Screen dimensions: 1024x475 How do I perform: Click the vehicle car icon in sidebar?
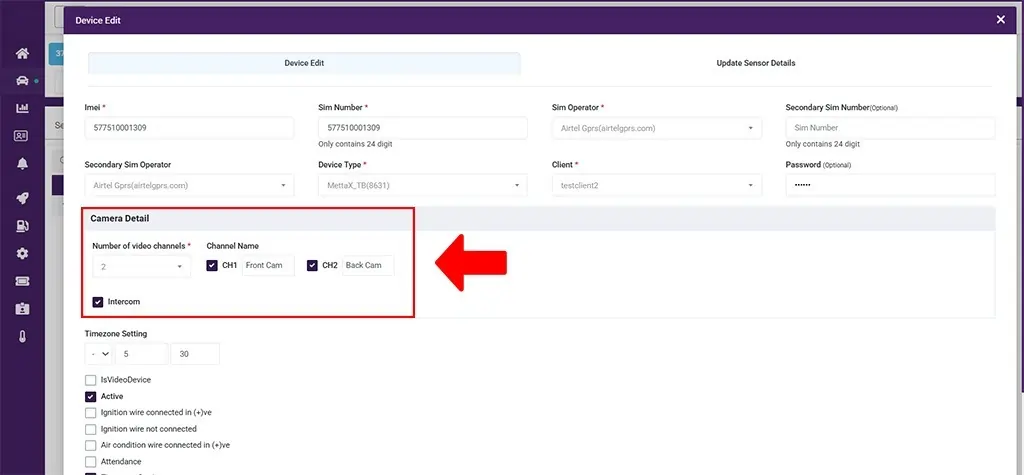[x=22, y=81]
